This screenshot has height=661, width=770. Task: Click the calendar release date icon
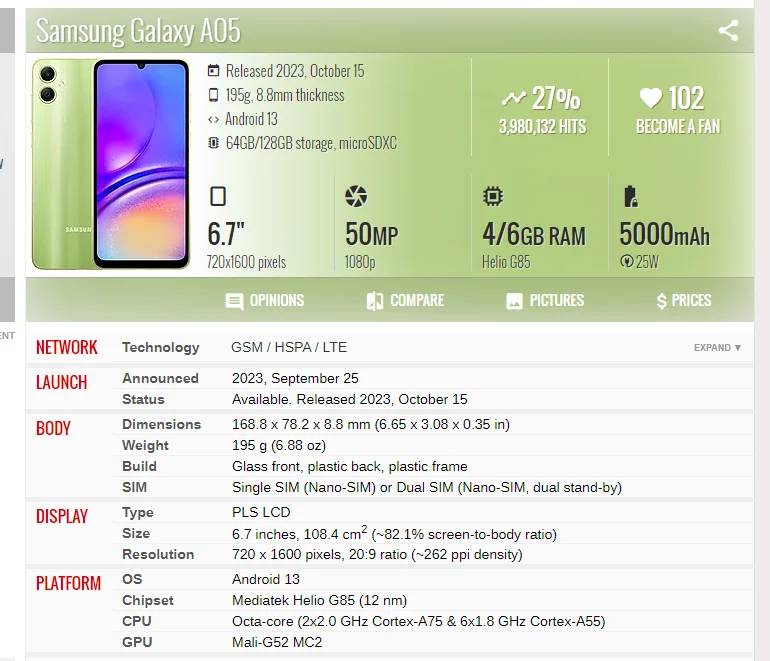[x=213, y=71]
